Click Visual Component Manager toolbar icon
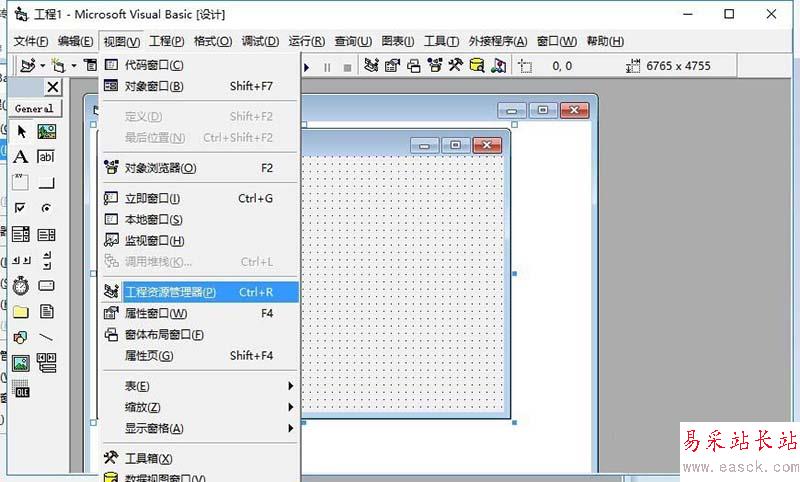Image resolution: width=800 pixels, height=482 pixels. 498,66
